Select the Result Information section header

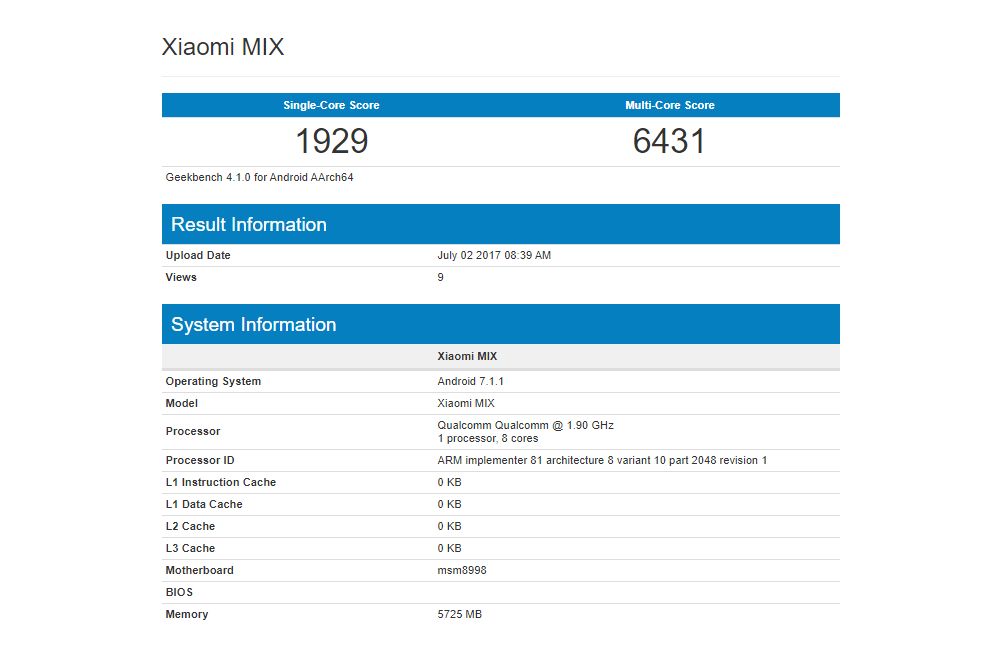click(x=247, y=224)
